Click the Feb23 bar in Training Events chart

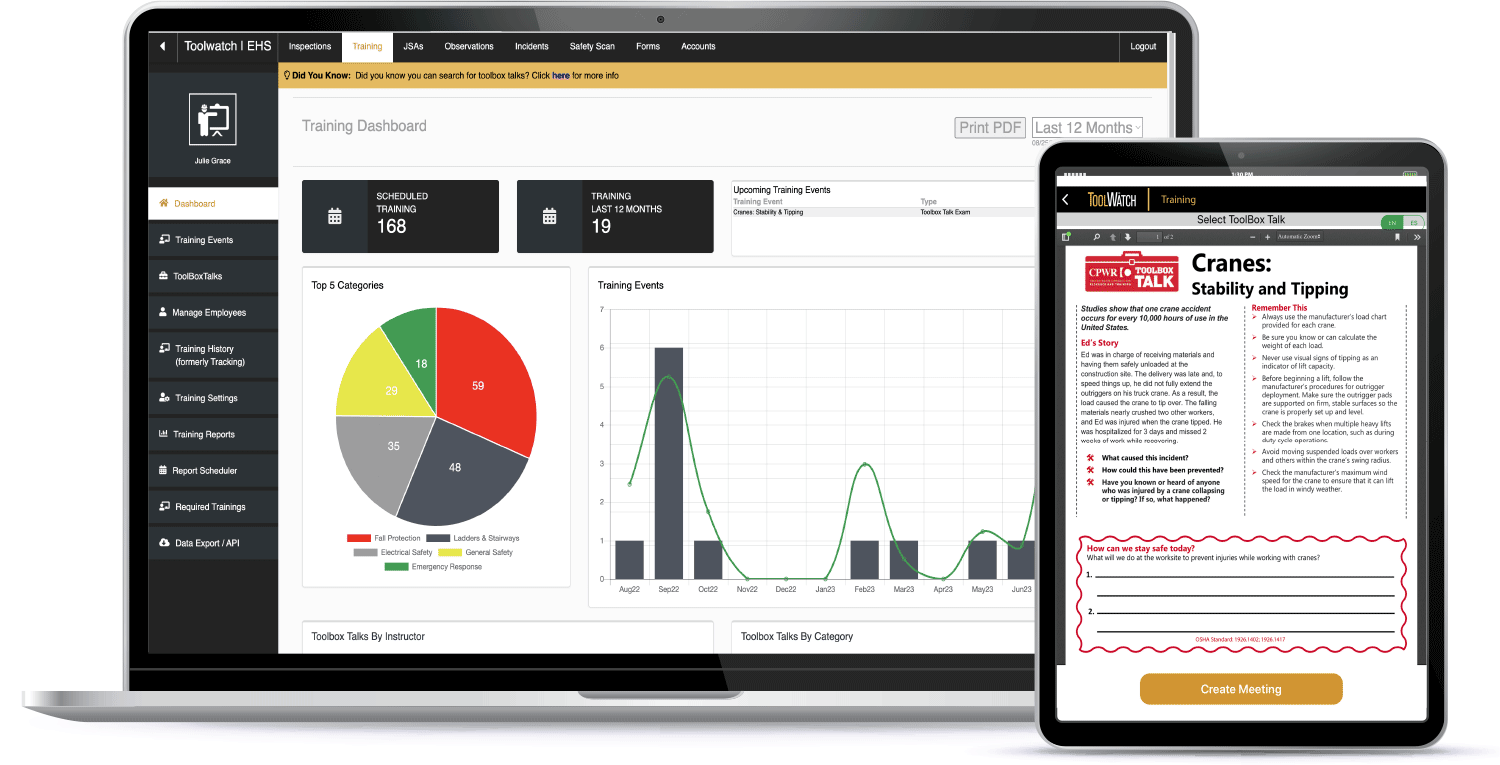865,560
